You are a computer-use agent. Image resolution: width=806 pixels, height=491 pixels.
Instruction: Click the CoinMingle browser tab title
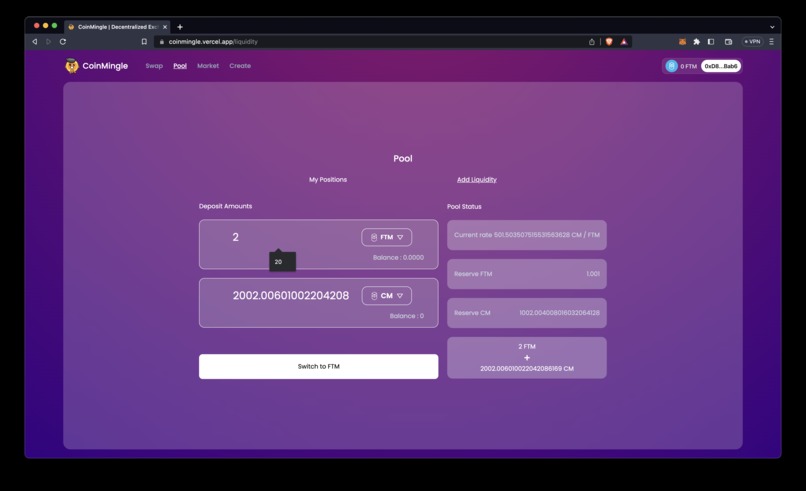[x=118, y=27]
